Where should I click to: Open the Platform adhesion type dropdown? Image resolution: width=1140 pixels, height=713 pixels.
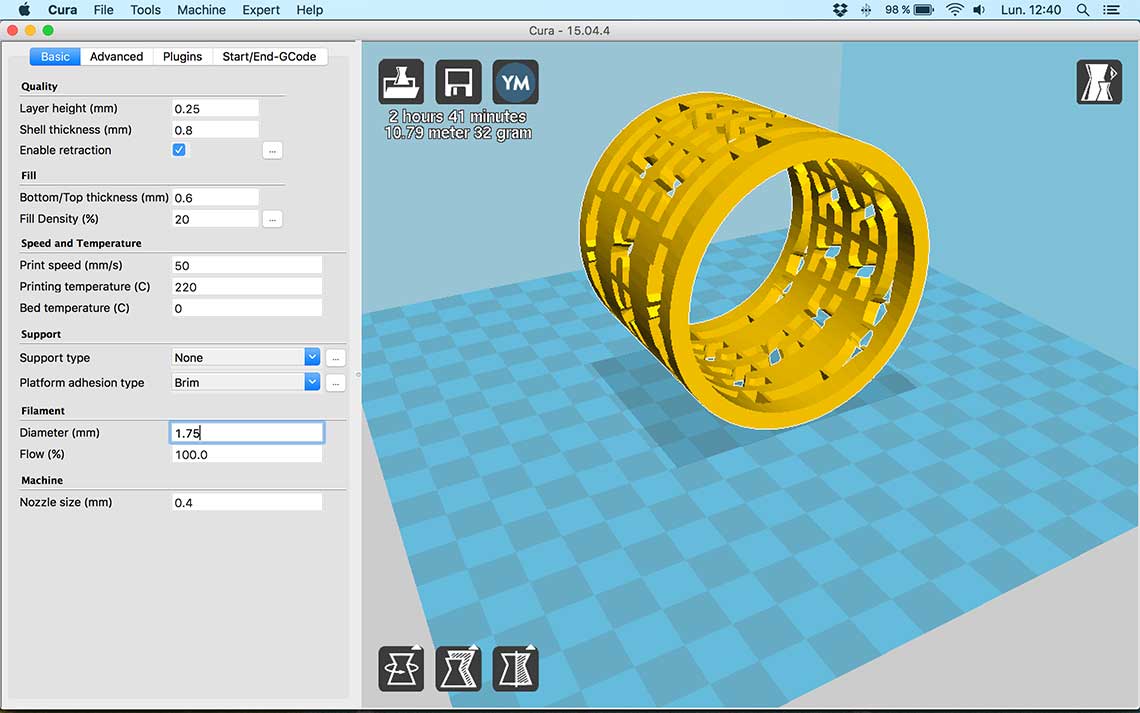[x=246, y=382]
